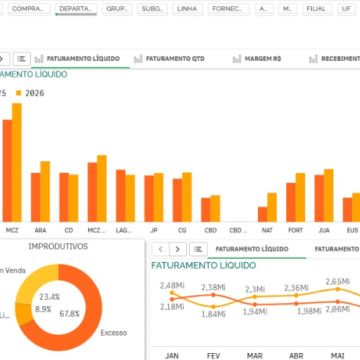
Task: Click the 2,06Mi data label
Action: [x=338, y=309]
